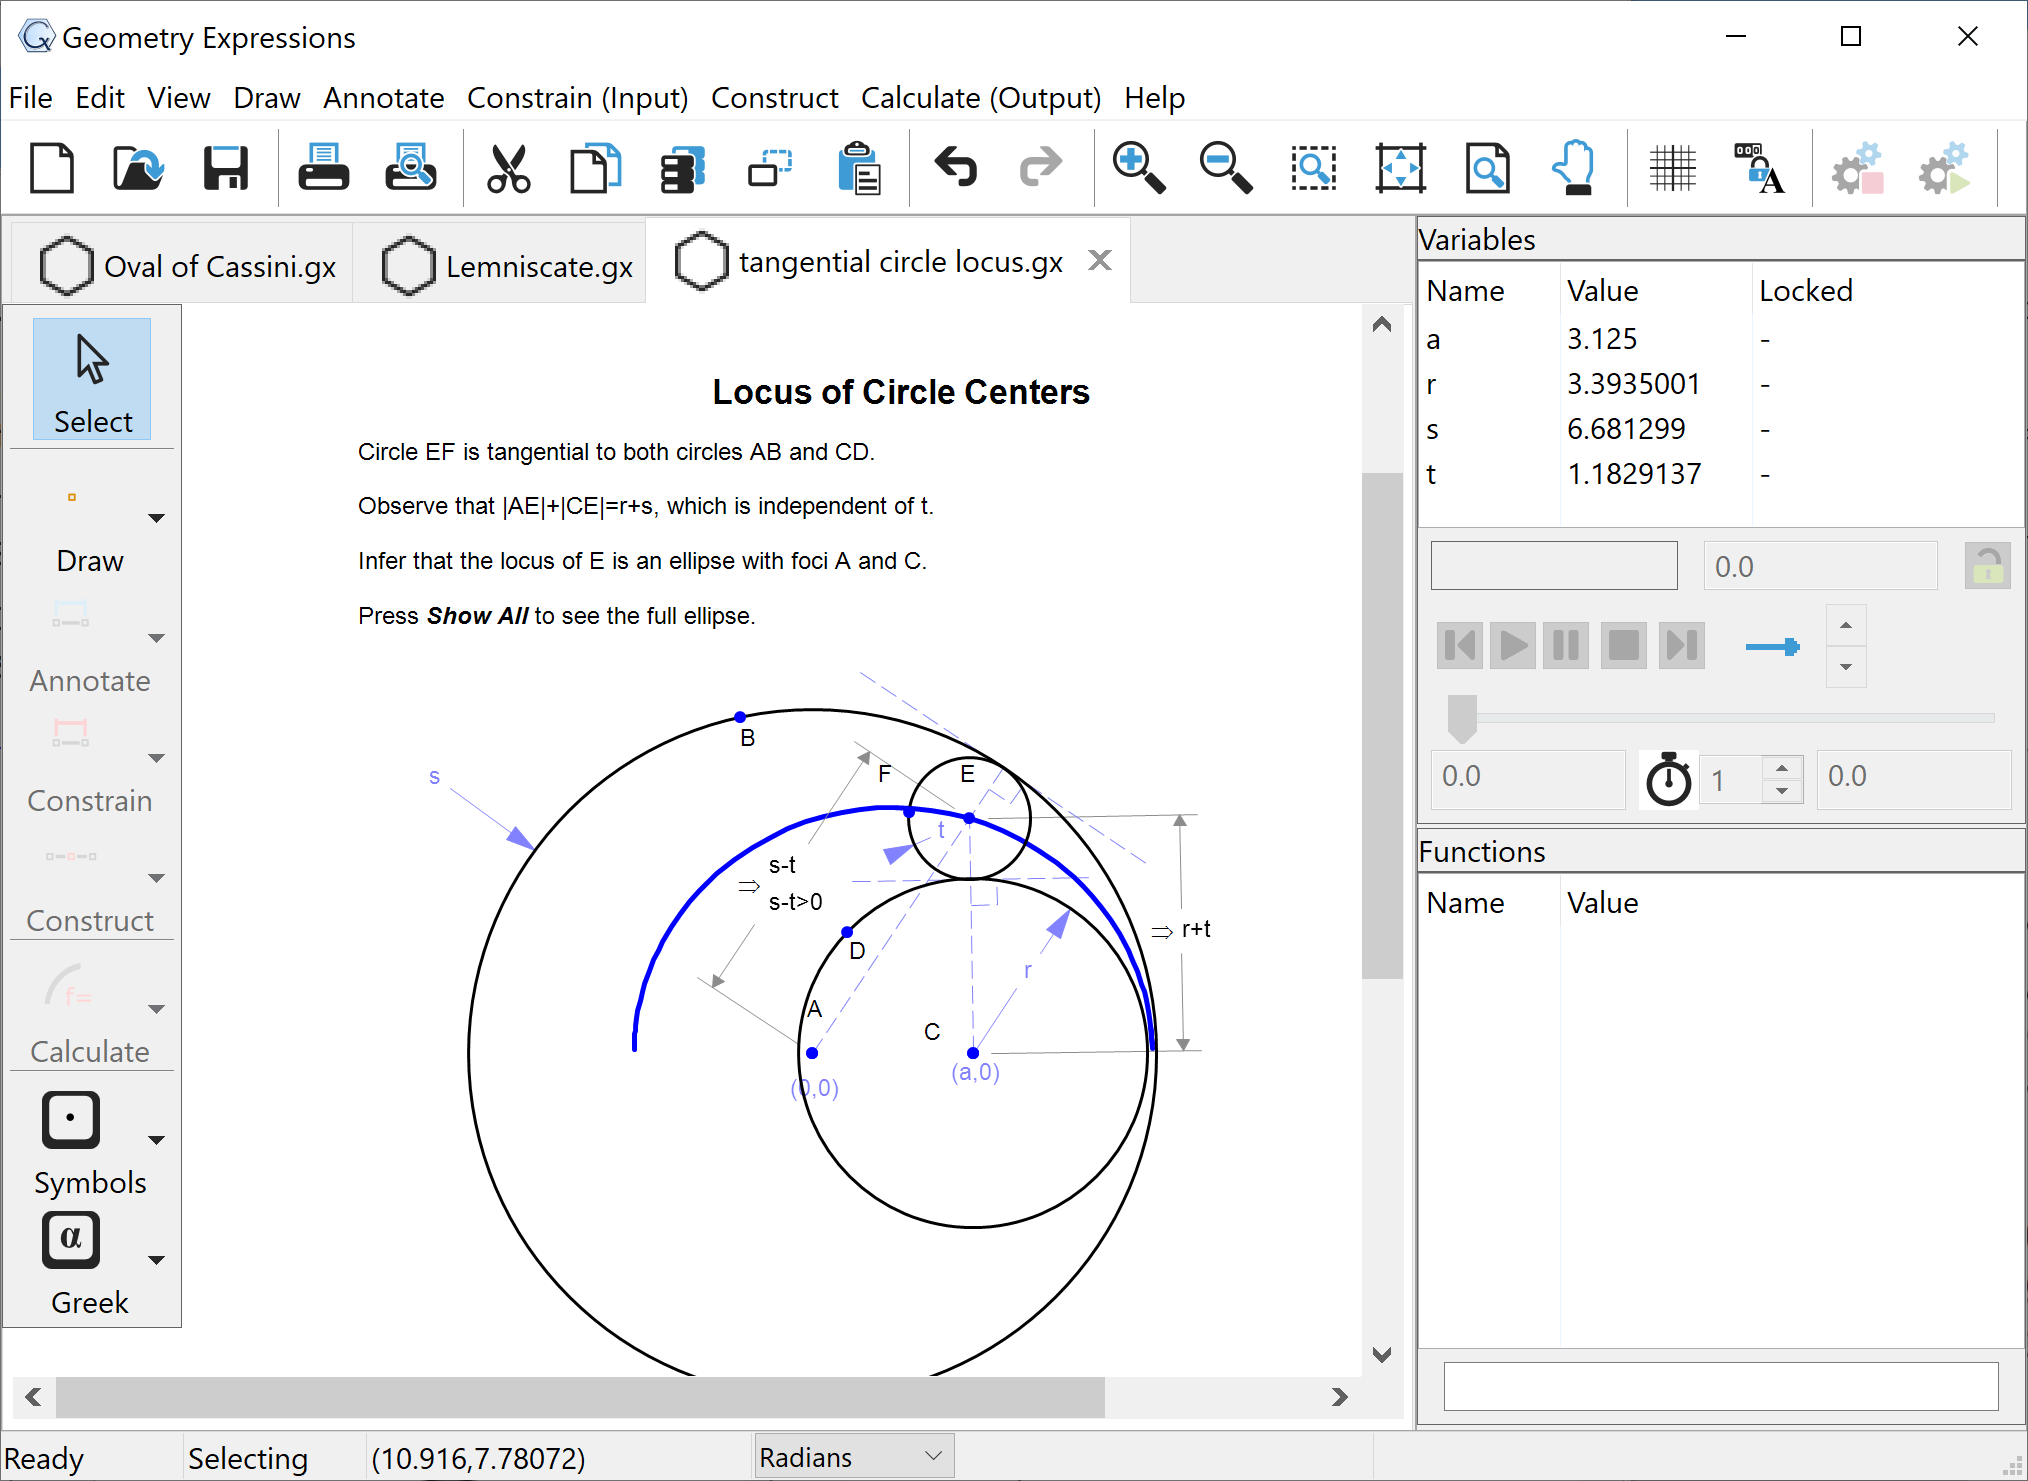Viewport: 2028px width, 1481px height.
Task: Click the pan hand tool icon
Action: click(x=1574, y=167)
